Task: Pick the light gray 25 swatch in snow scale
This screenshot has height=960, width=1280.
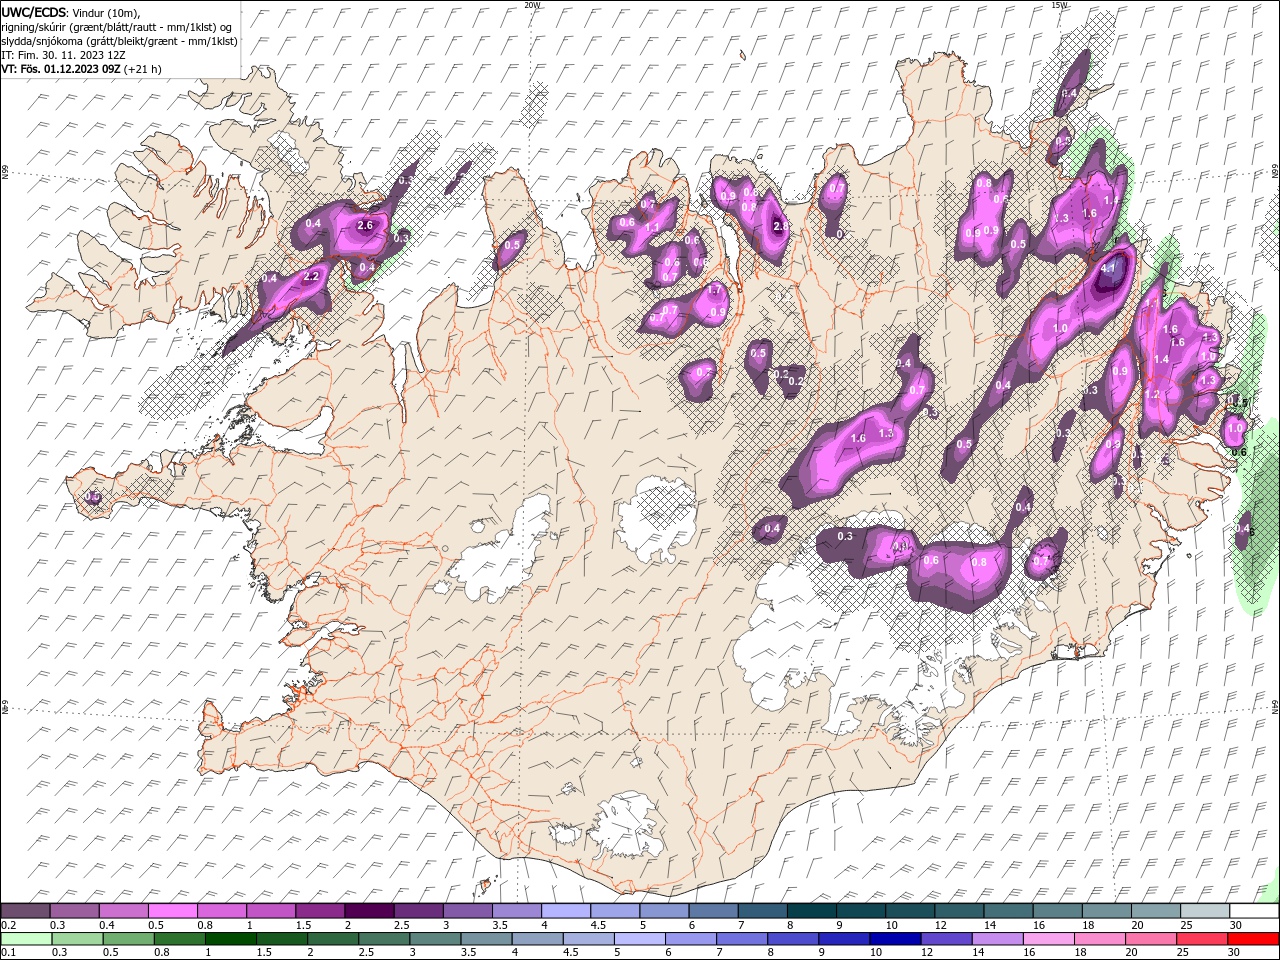Action: click(1205, 911)
